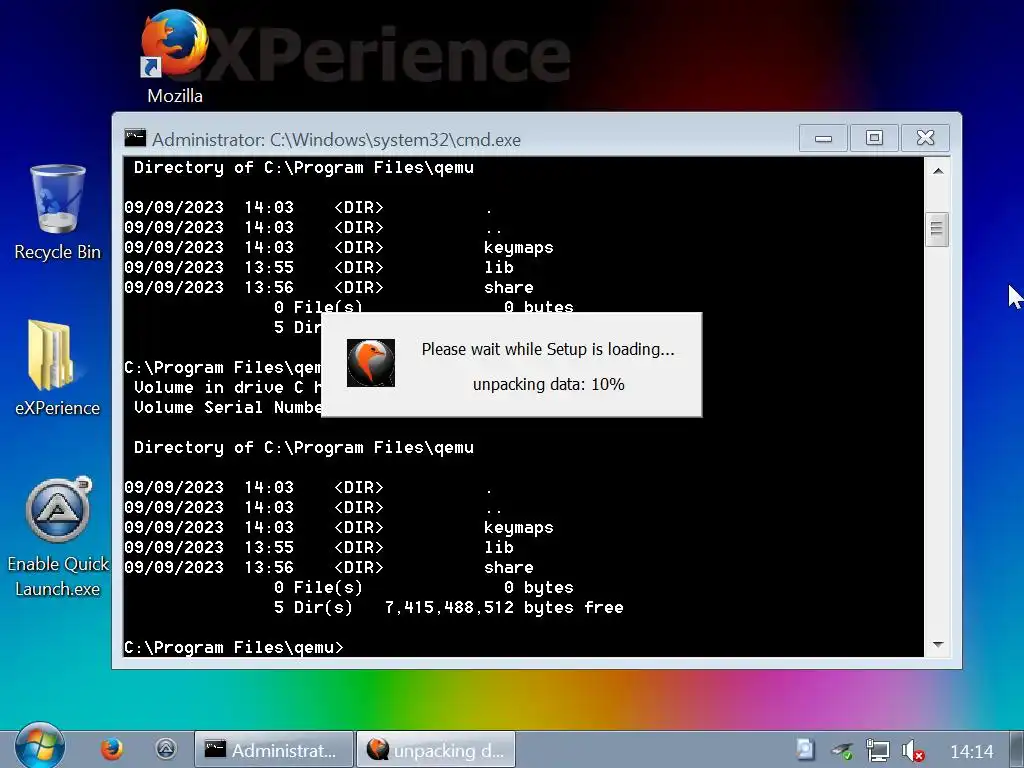Viewport: 1024px width, 768px height.
Task: Open the Recycle Bin desktop icon
Action: [x=57, y=212]
